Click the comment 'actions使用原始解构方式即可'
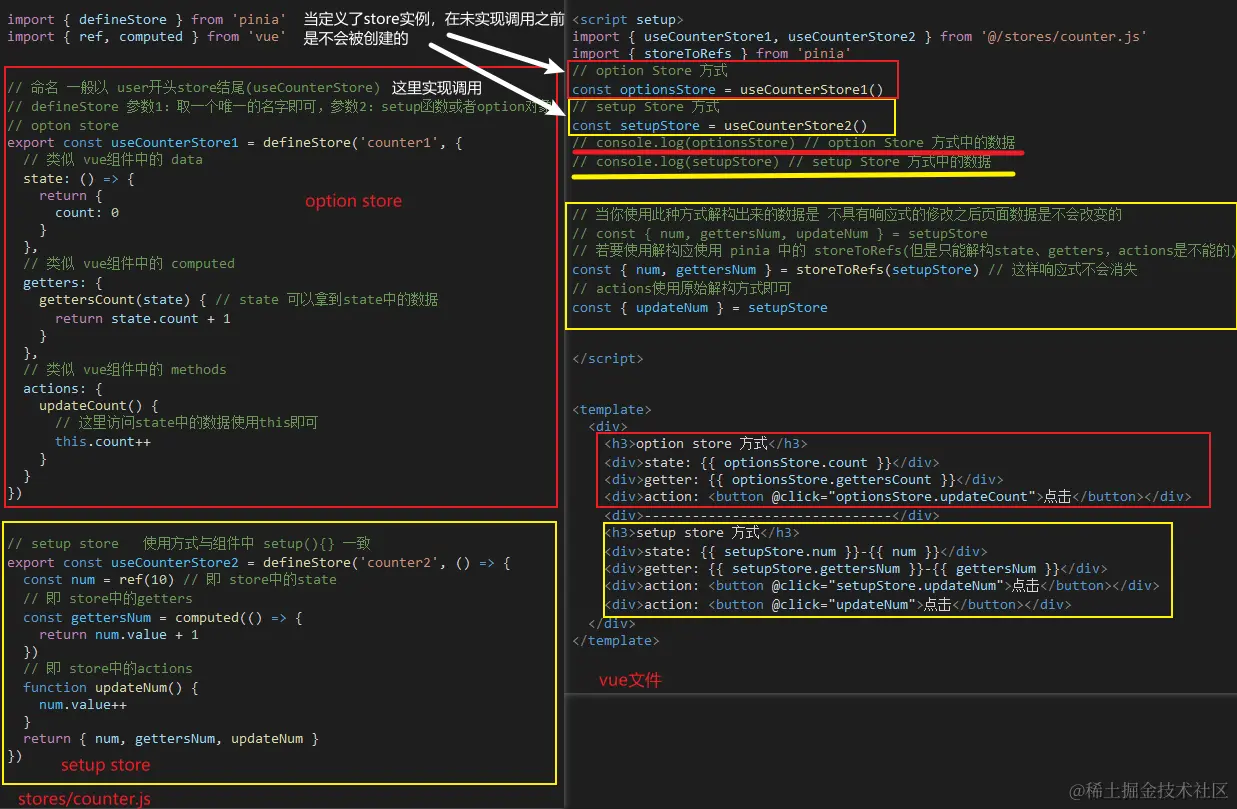Screen dimensions: 1237x809 [x=682, y=288]
